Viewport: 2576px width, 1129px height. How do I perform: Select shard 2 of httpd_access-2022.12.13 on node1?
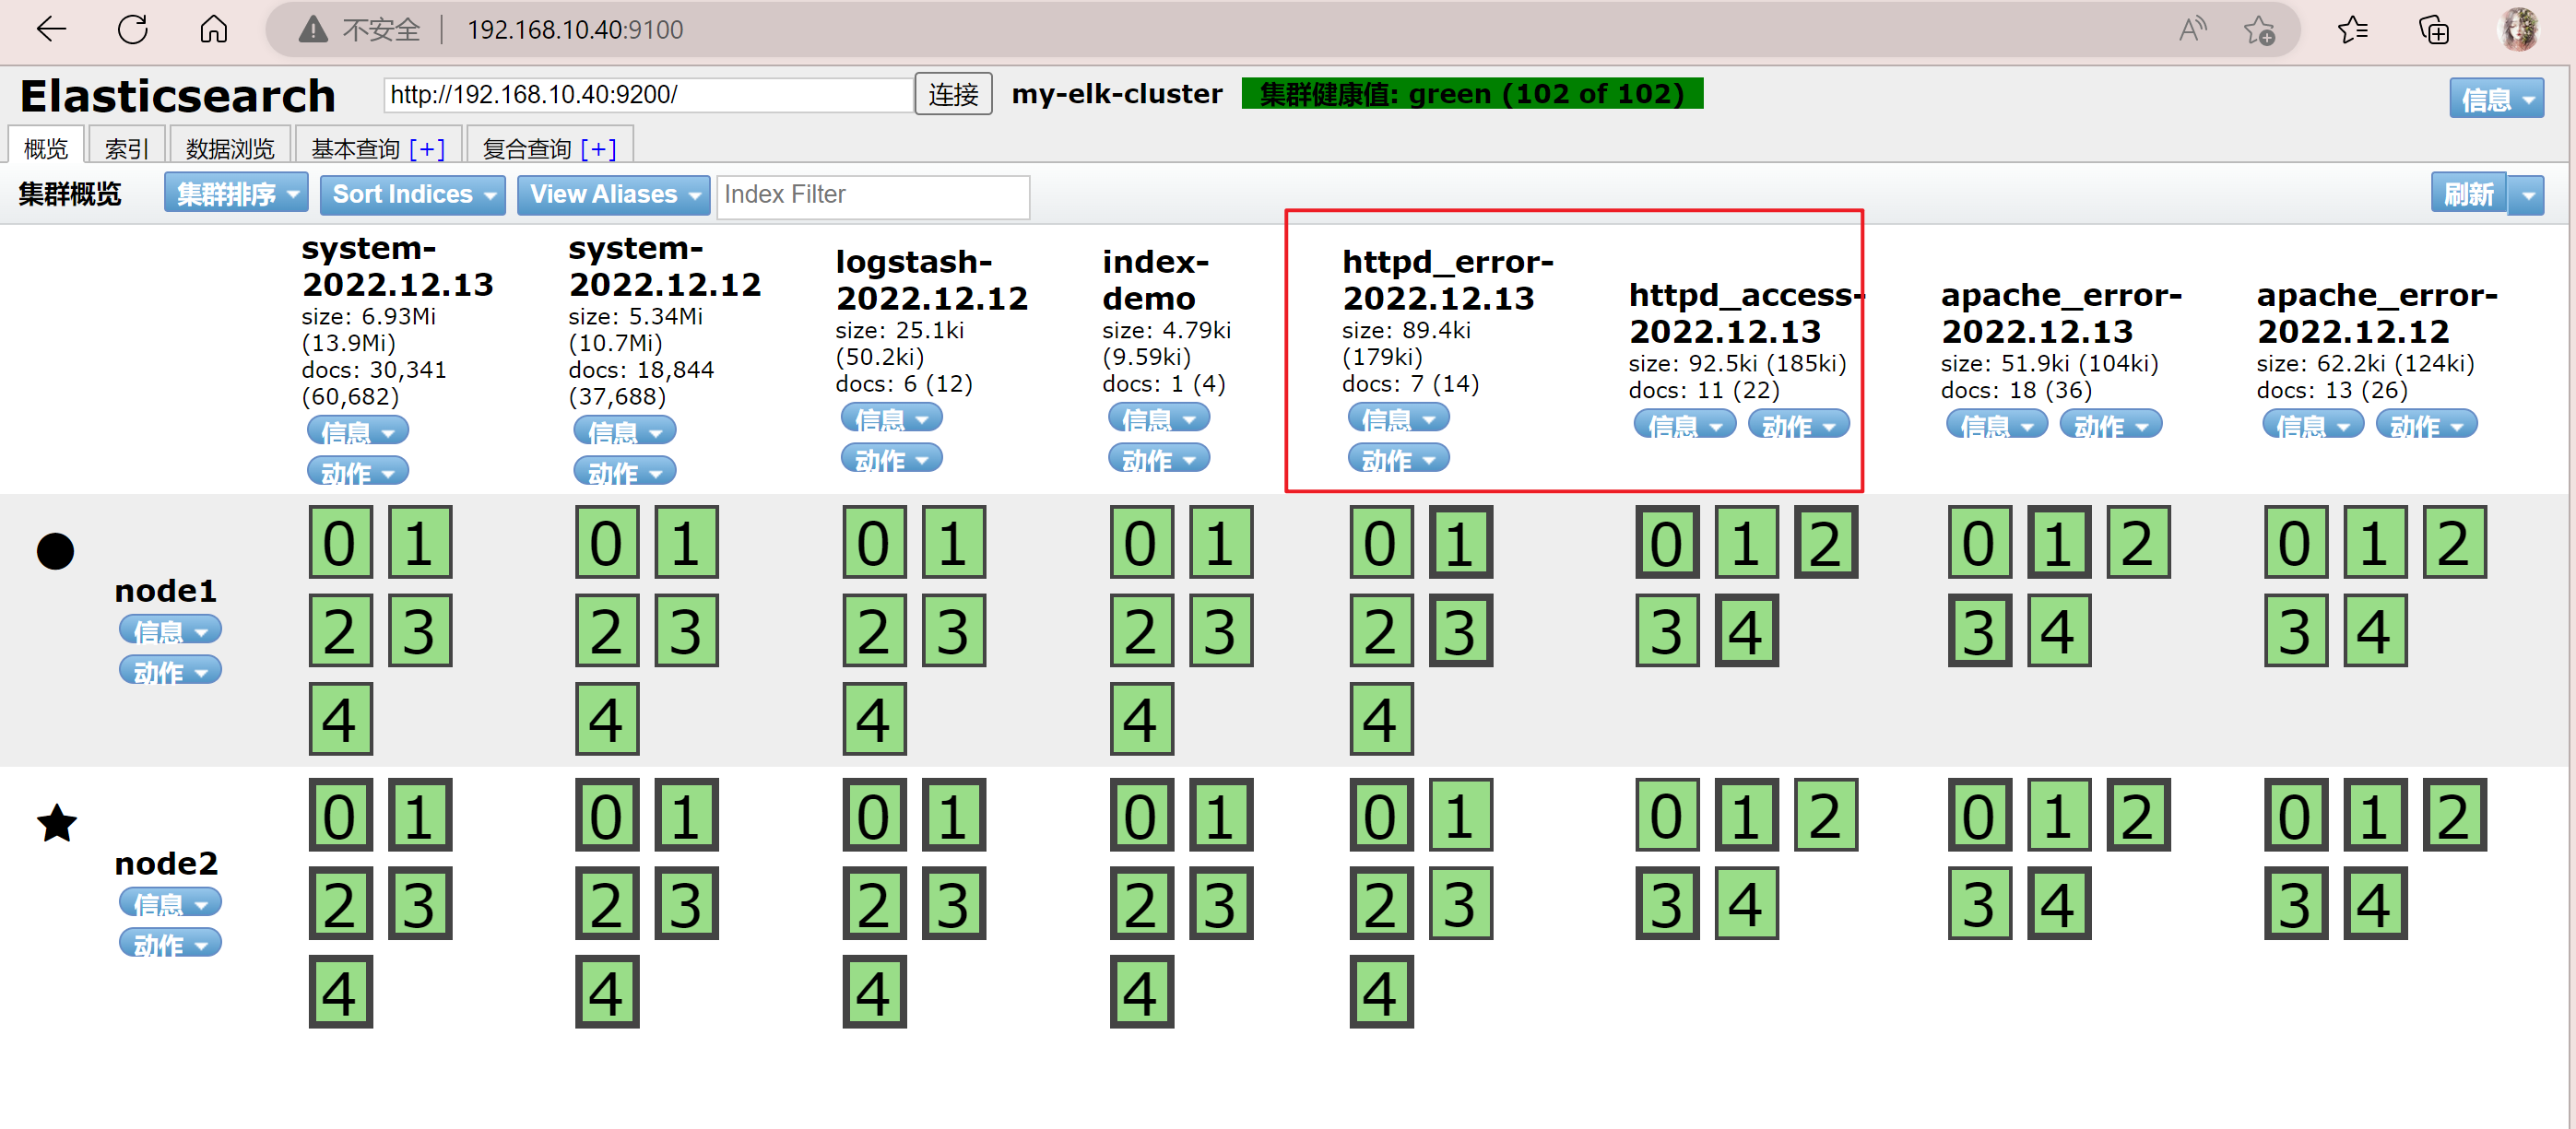coord(1826,543)
